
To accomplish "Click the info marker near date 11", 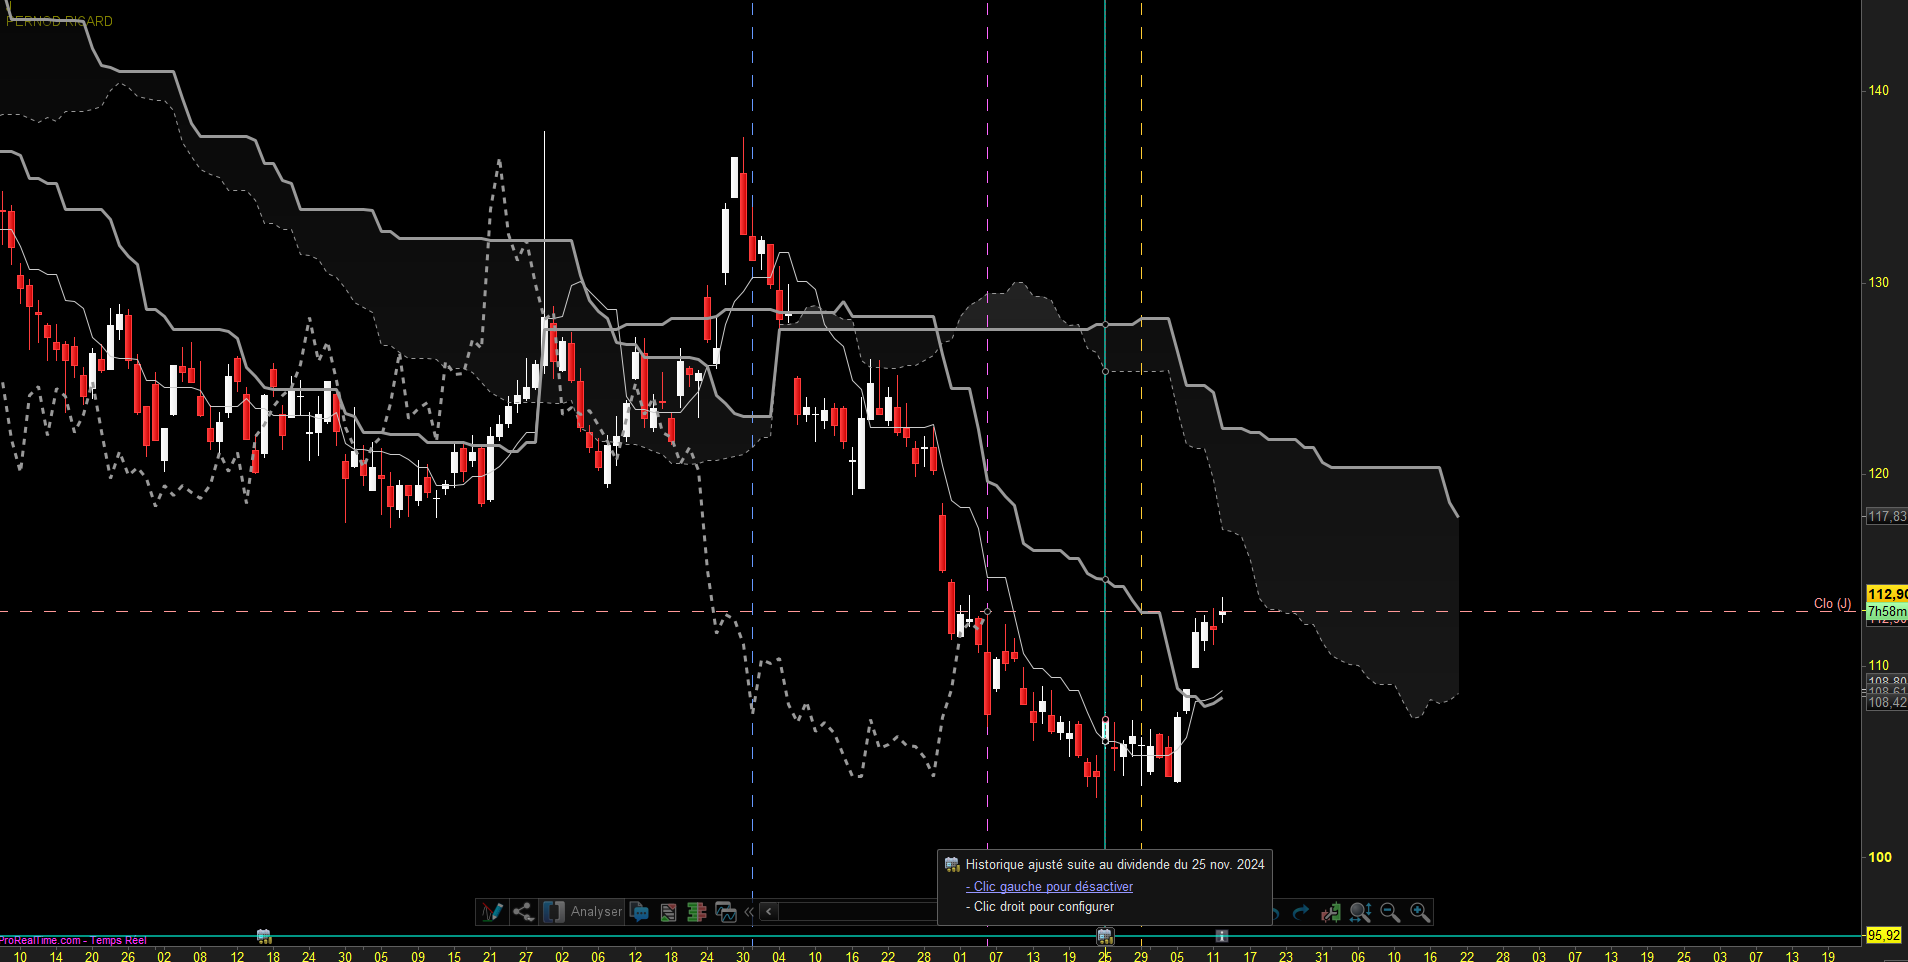I will pyautogui.click(x=1222, y=936).
